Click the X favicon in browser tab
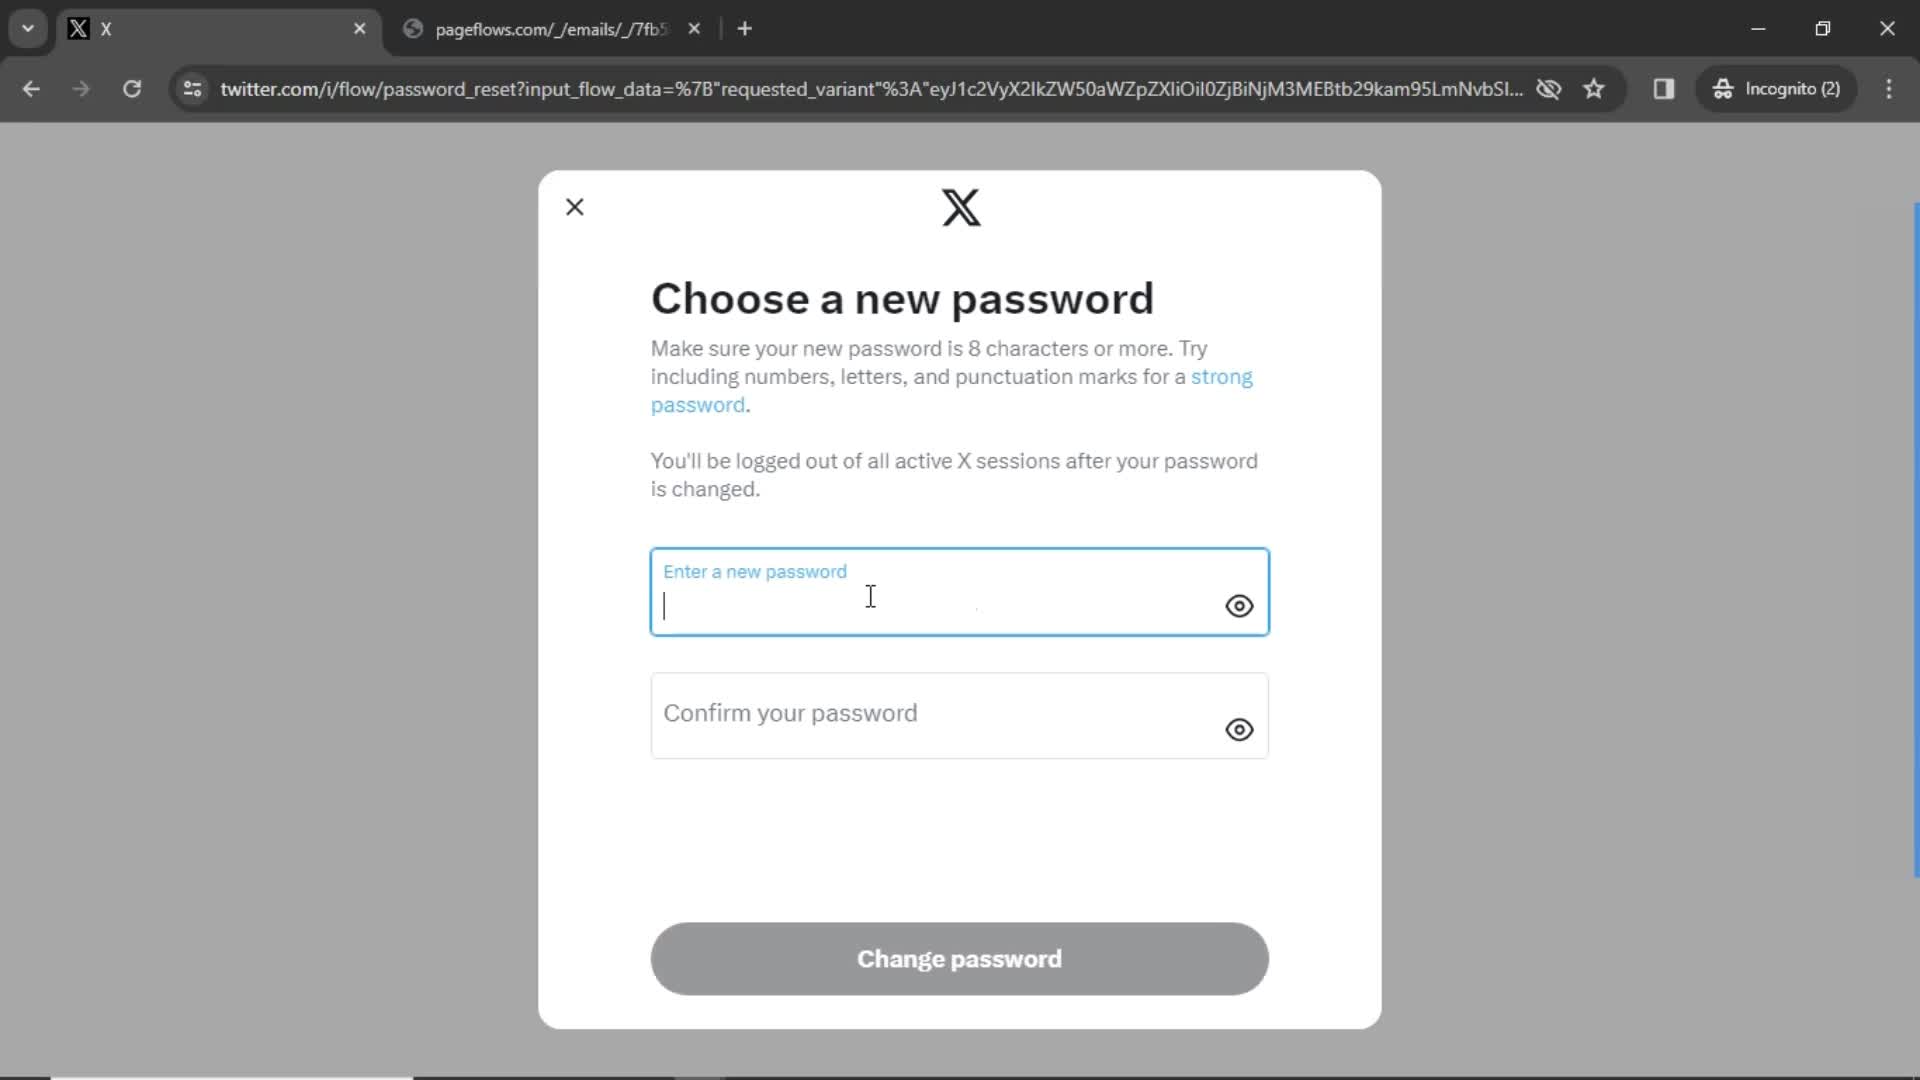This screenshot has height=1080, width=1920. coord(78,29)
